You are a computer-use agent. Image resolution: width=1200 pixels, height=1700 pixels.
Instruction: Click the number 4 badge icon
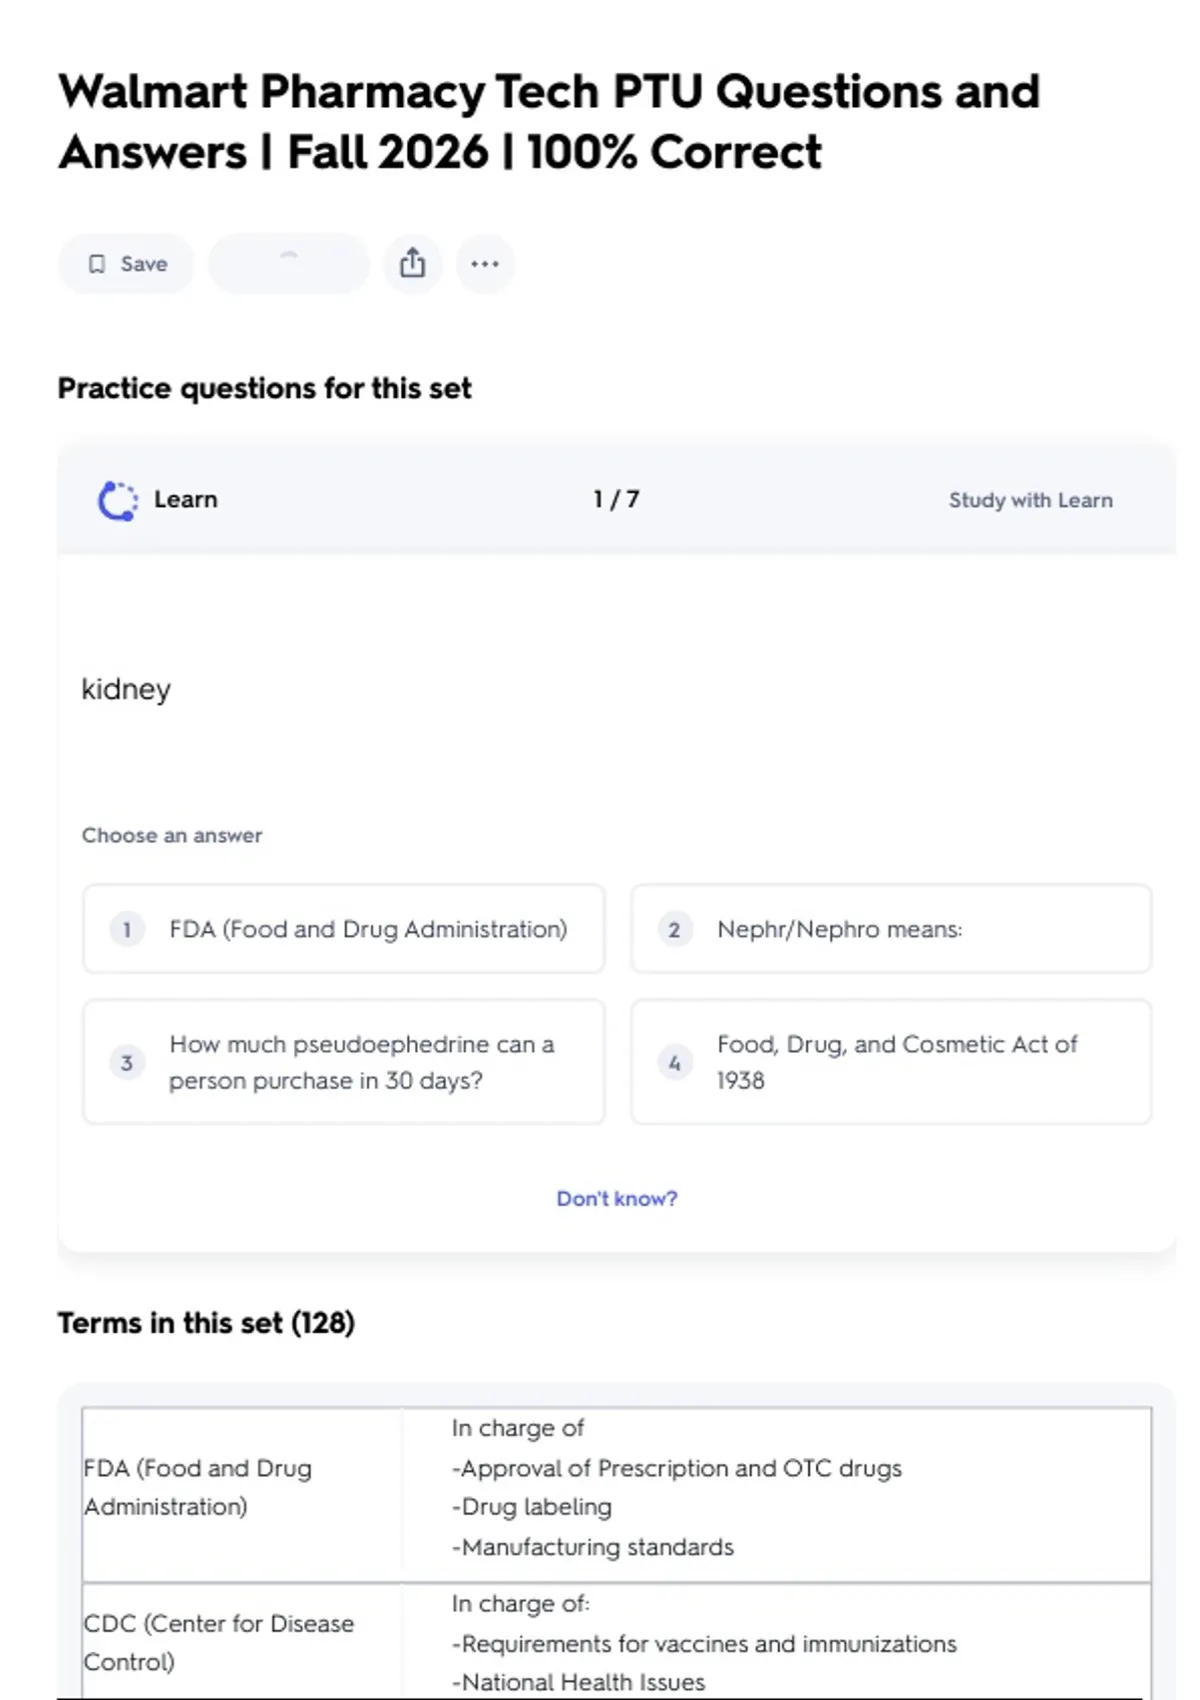pyautogui.click(x=674, y=1063)
